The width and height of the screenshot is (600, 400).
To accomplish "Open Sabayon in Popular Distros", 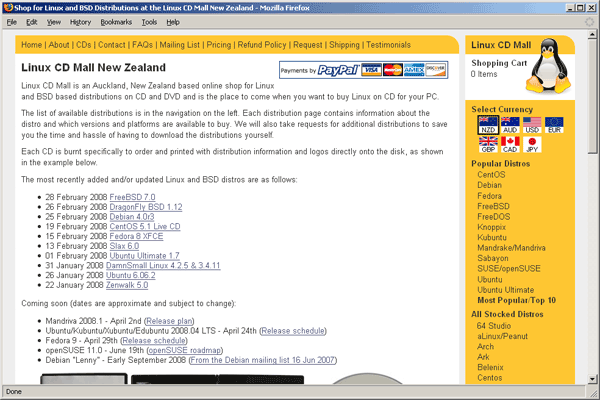I will click(x=493, y=258).
